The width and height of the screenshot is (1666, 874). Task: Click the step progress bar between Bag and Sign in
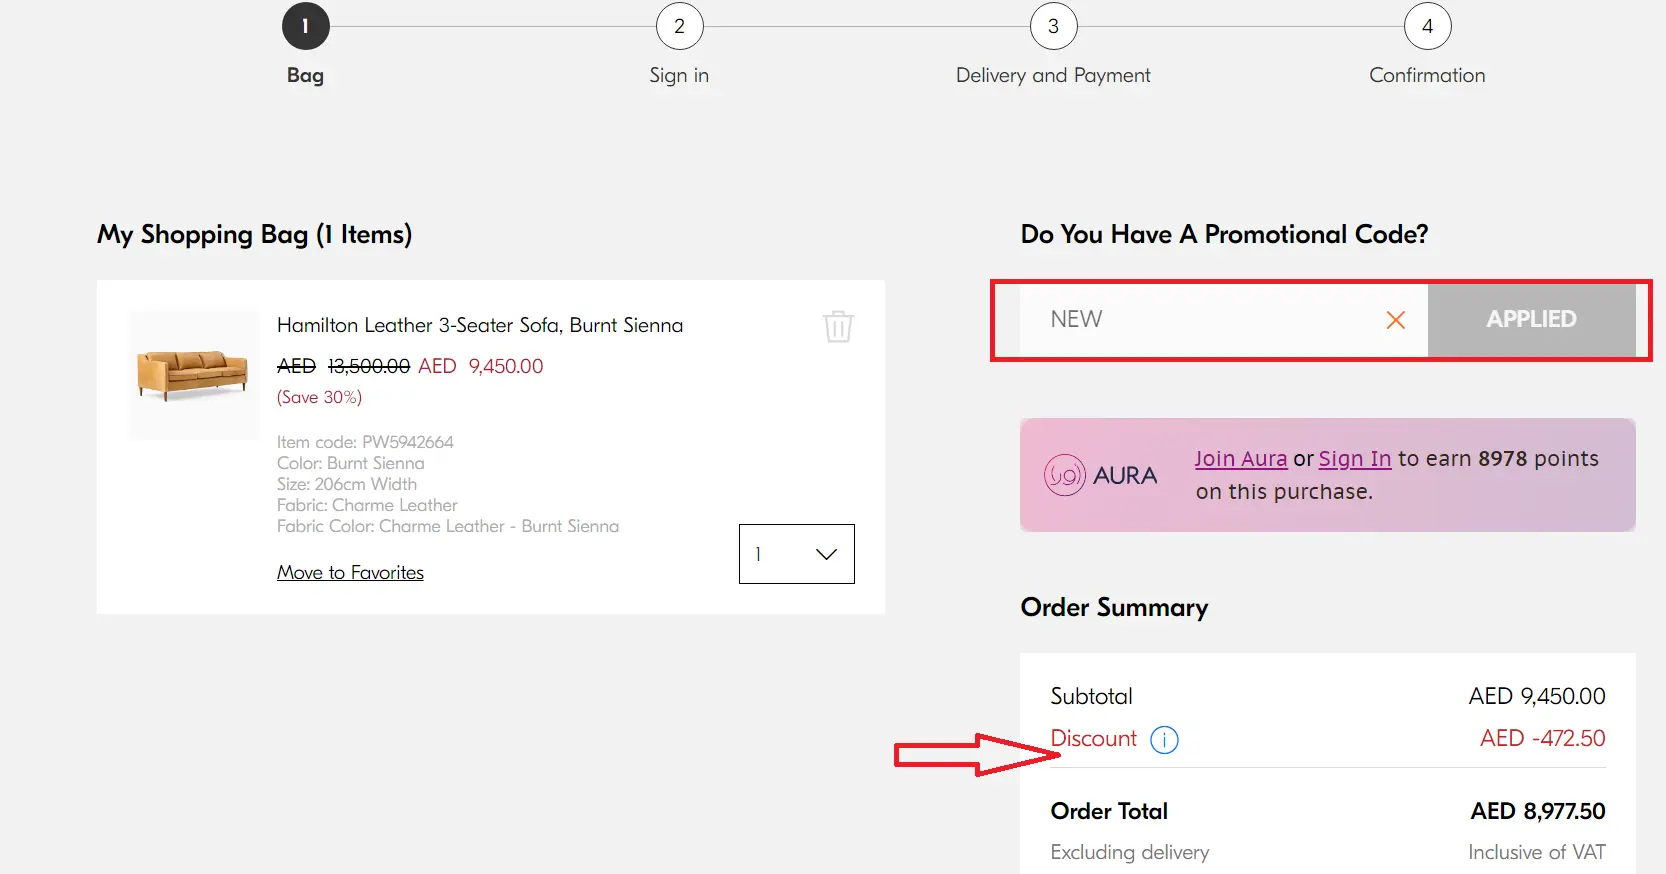(x=490, y=26)
